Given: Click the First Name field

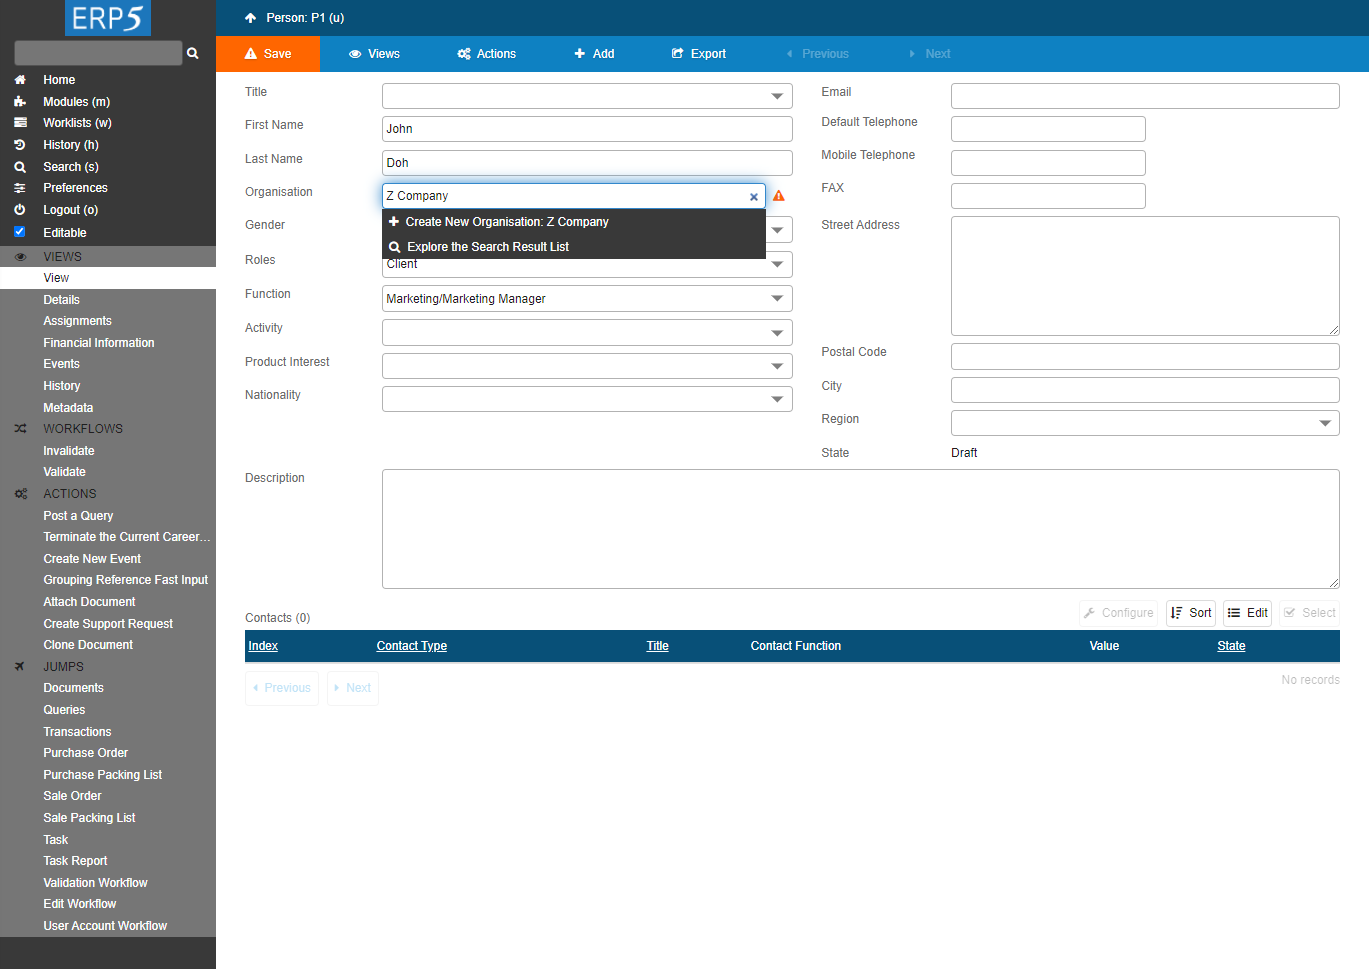Looking at the screenshot, I should coord(587,129).
